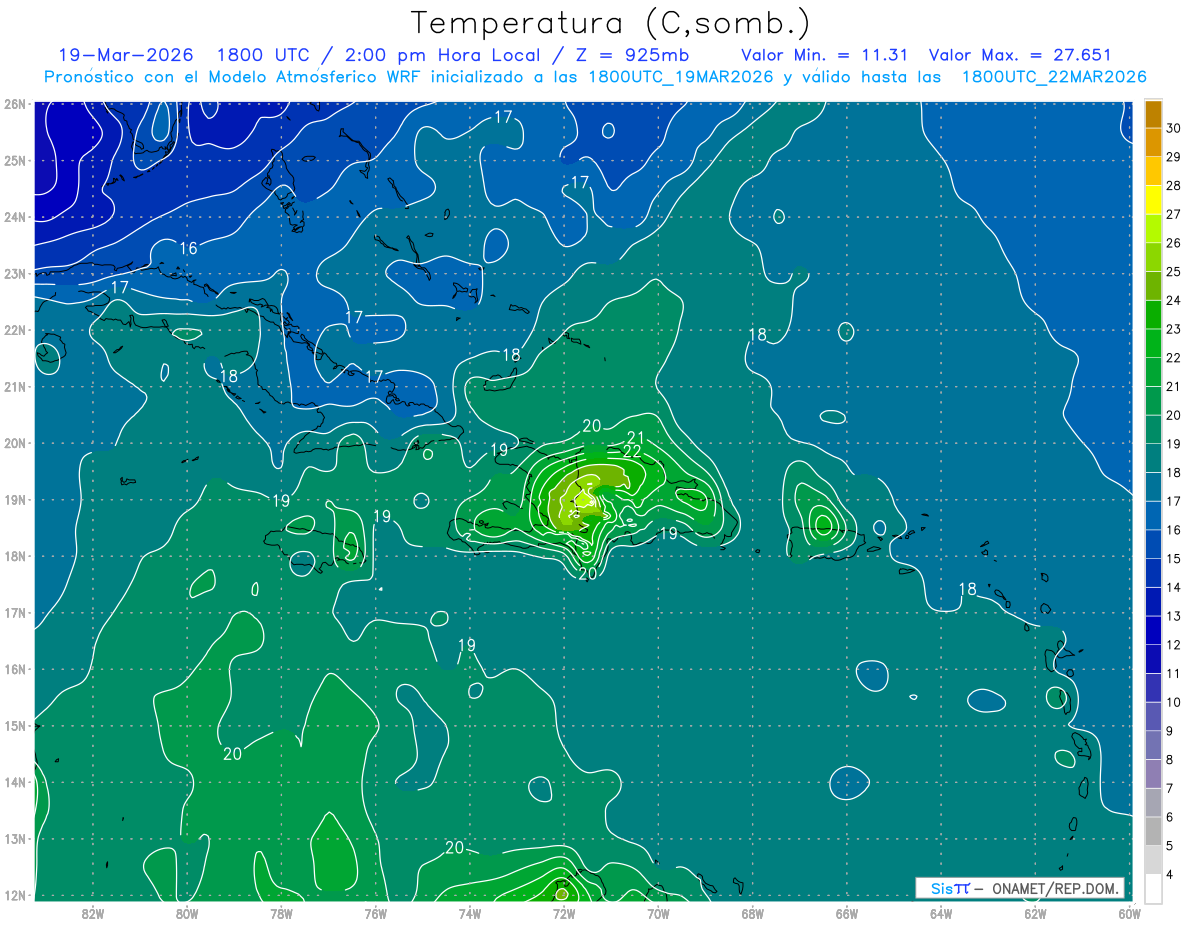Click the Valor Min. = 11.31 text
This screenshot has height=927, width=1200.
pyautogui.click(x=824, y=55)
